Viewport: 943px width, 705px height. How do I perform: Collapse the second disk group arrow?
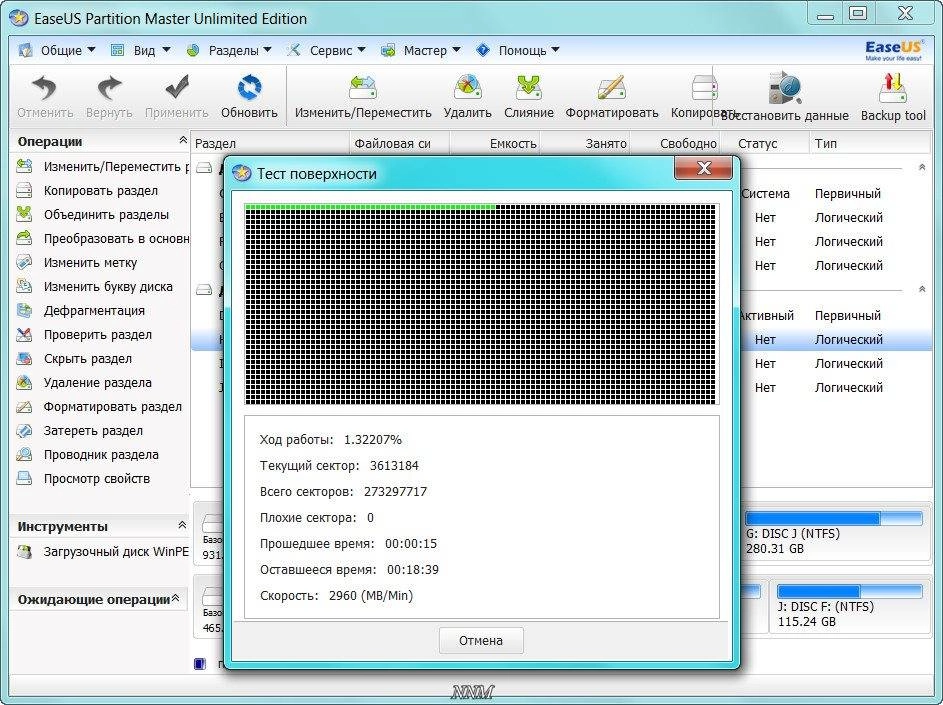922,290
